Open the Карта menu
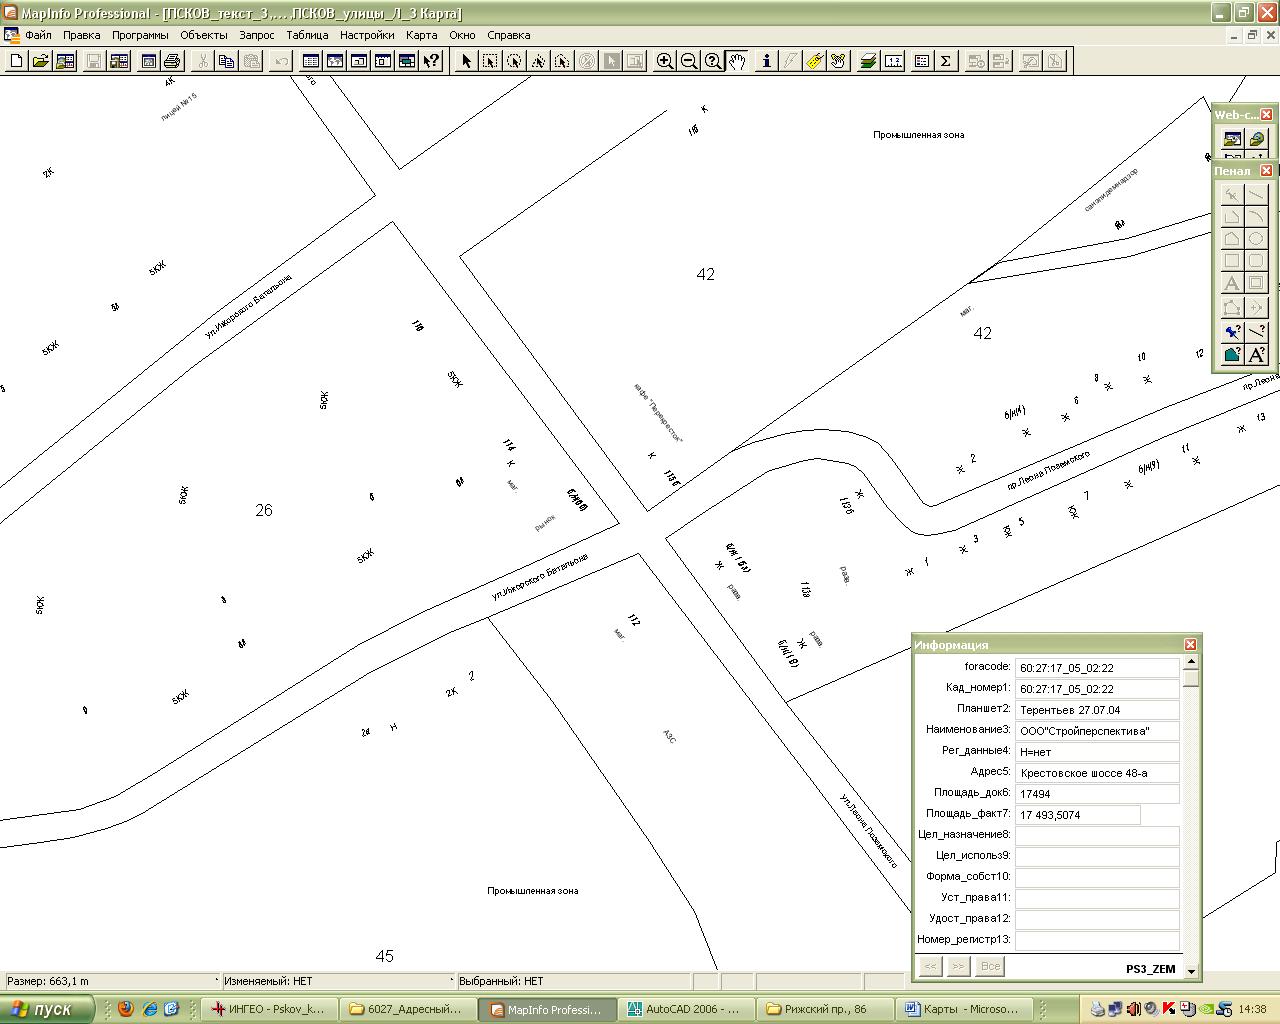The image size is (1280, 1024). pyautogui.click(x=421, y=35)
